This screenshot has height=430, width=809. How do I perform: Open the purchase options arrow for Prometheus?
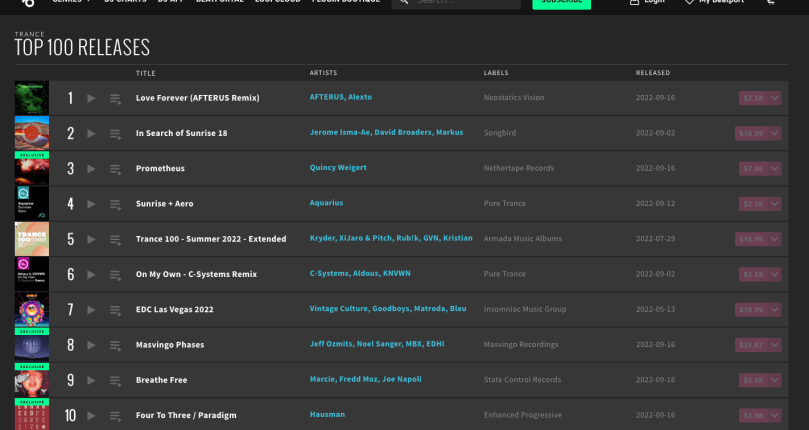[775, 169]
